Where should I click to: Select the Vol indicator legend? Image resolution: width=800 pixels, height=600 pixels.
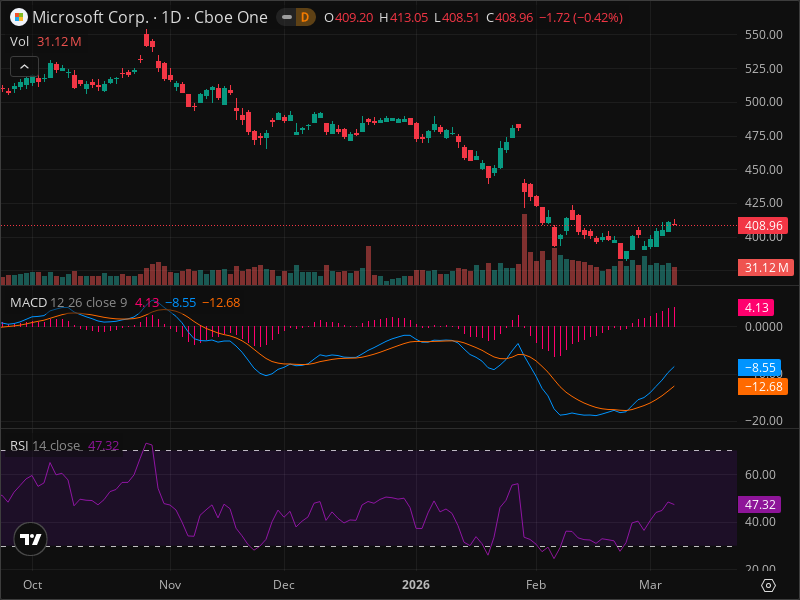[45, 42]
